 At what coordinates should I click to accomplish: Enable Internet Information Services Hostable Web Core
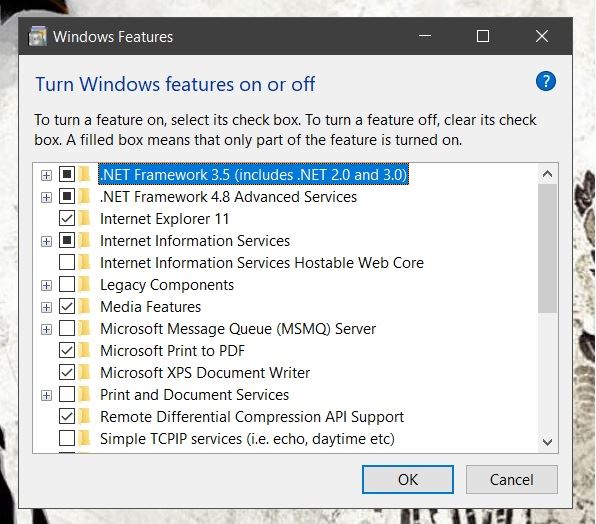(x=67, y=262)
